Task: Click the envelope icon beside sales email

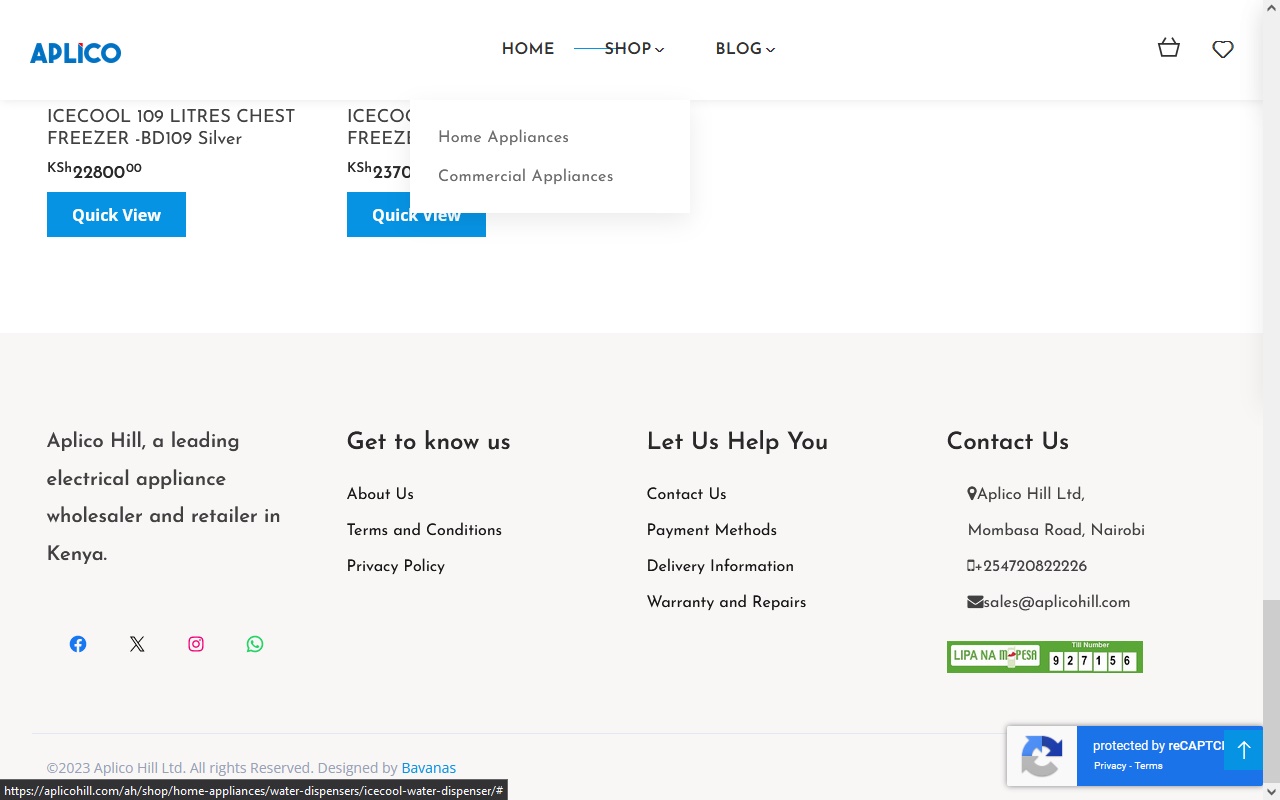Action: 975,602
